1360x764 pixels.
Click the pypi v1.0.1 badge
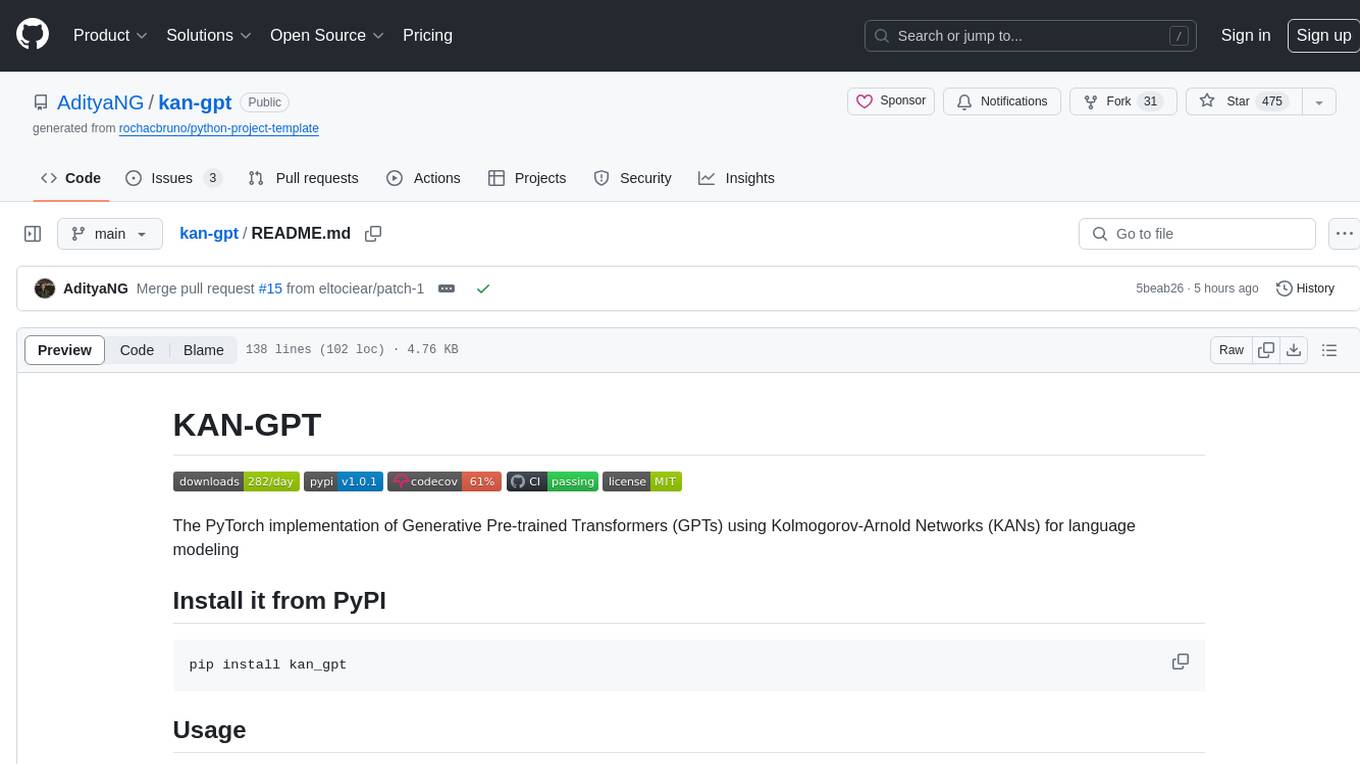(343, 481)
